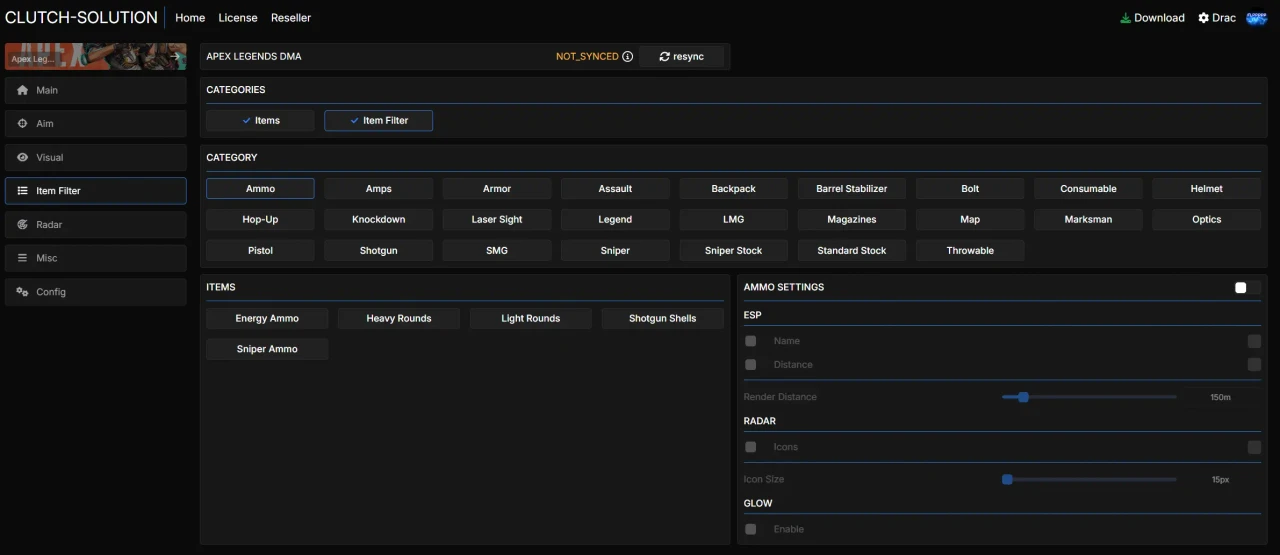
Task: Select the Barrel Stabilizer category
Action: (852, 189)
